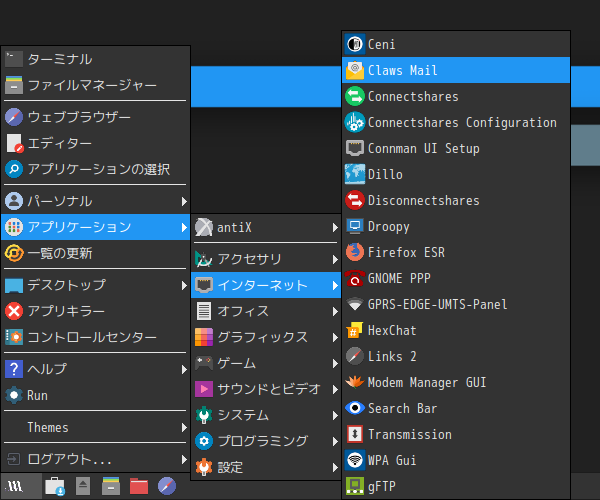Click the Droopy monitor icon
The image size is (600, 500).
[355, 226]
